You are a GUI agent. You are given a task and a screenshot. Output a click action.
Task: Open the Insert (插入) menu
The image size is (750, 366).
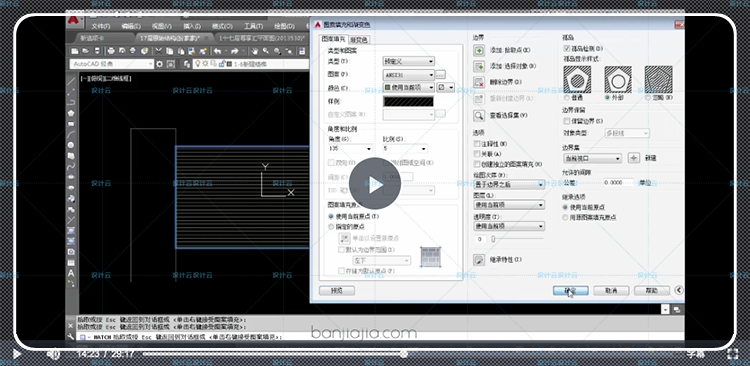(x=192, y=26)
